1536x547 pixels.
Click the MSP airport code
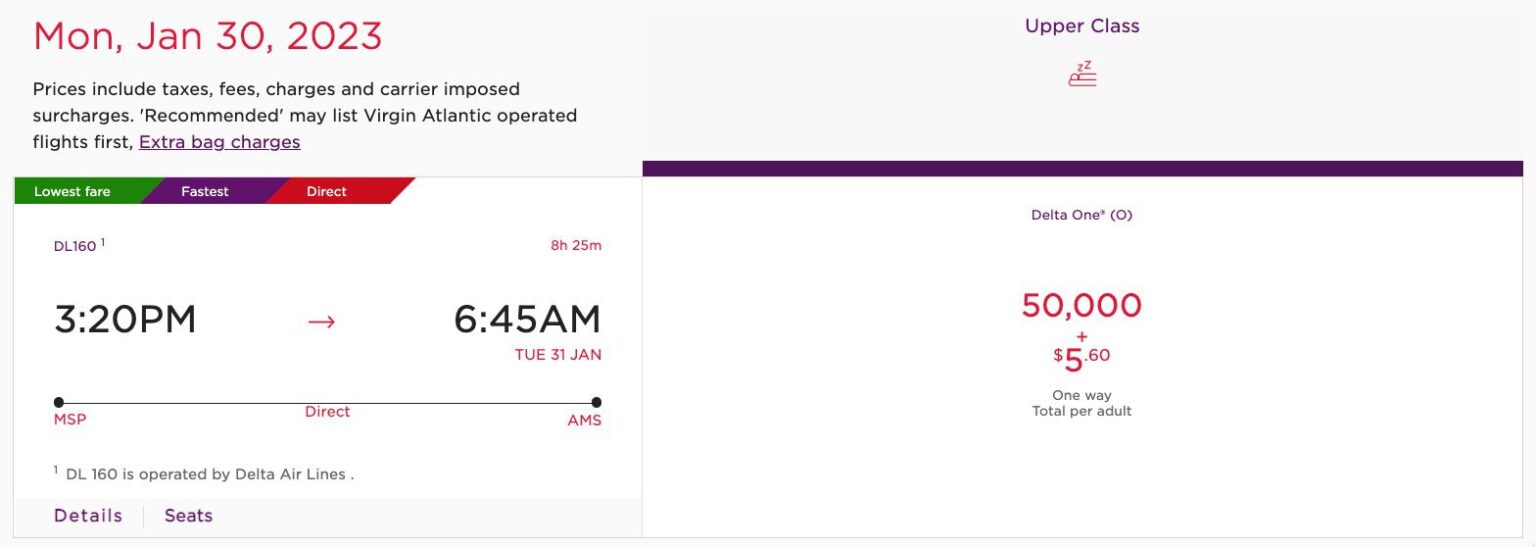point(70,420)
